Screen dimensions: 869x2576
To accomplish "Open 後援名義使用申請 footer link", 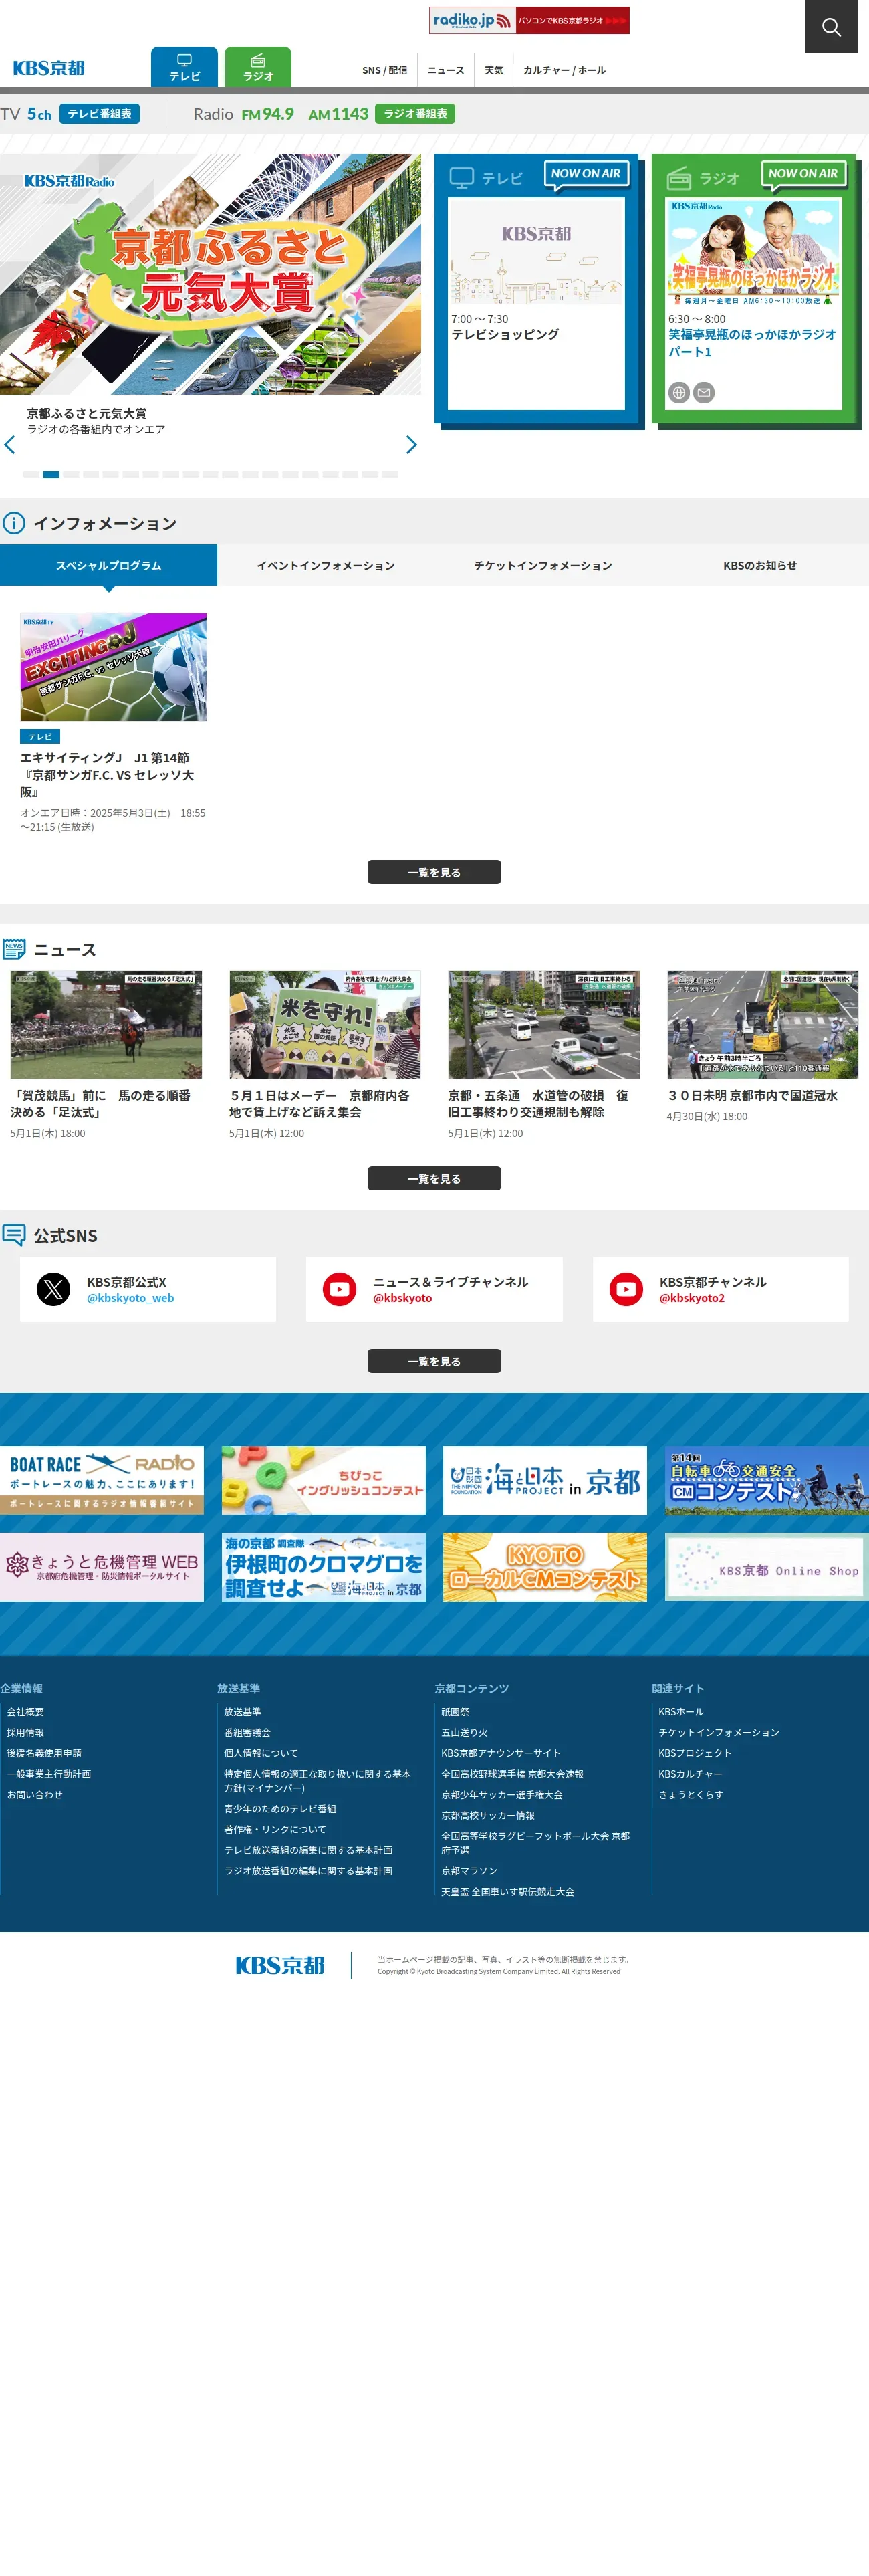I will tap(44, 1754).
